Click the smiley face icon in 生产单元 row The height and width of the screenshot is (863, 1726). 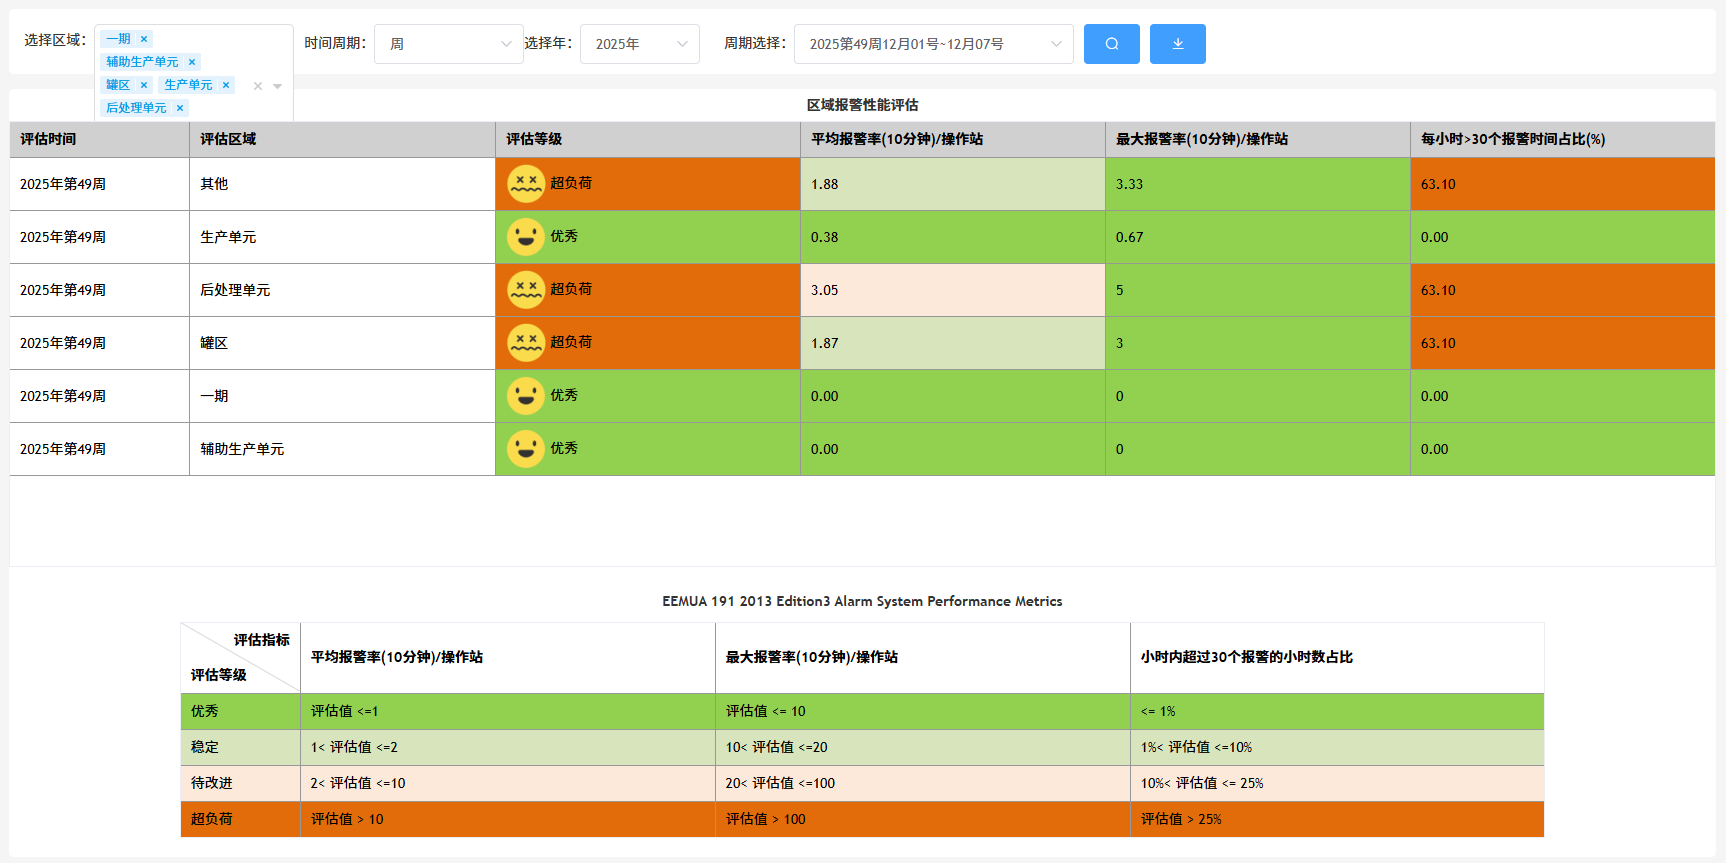pyautogui.click(x=526, y=237)
